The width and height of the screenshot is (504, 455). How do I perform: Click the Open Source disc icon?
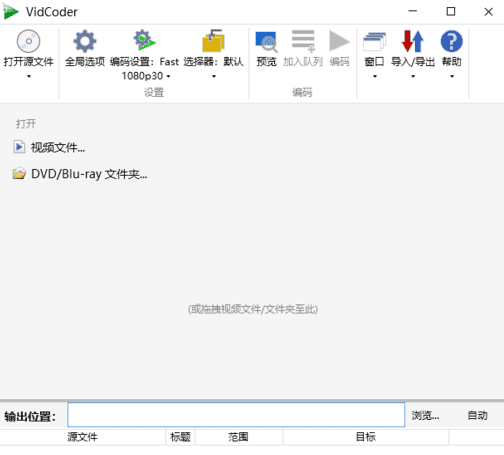click(x=28, y=41)
